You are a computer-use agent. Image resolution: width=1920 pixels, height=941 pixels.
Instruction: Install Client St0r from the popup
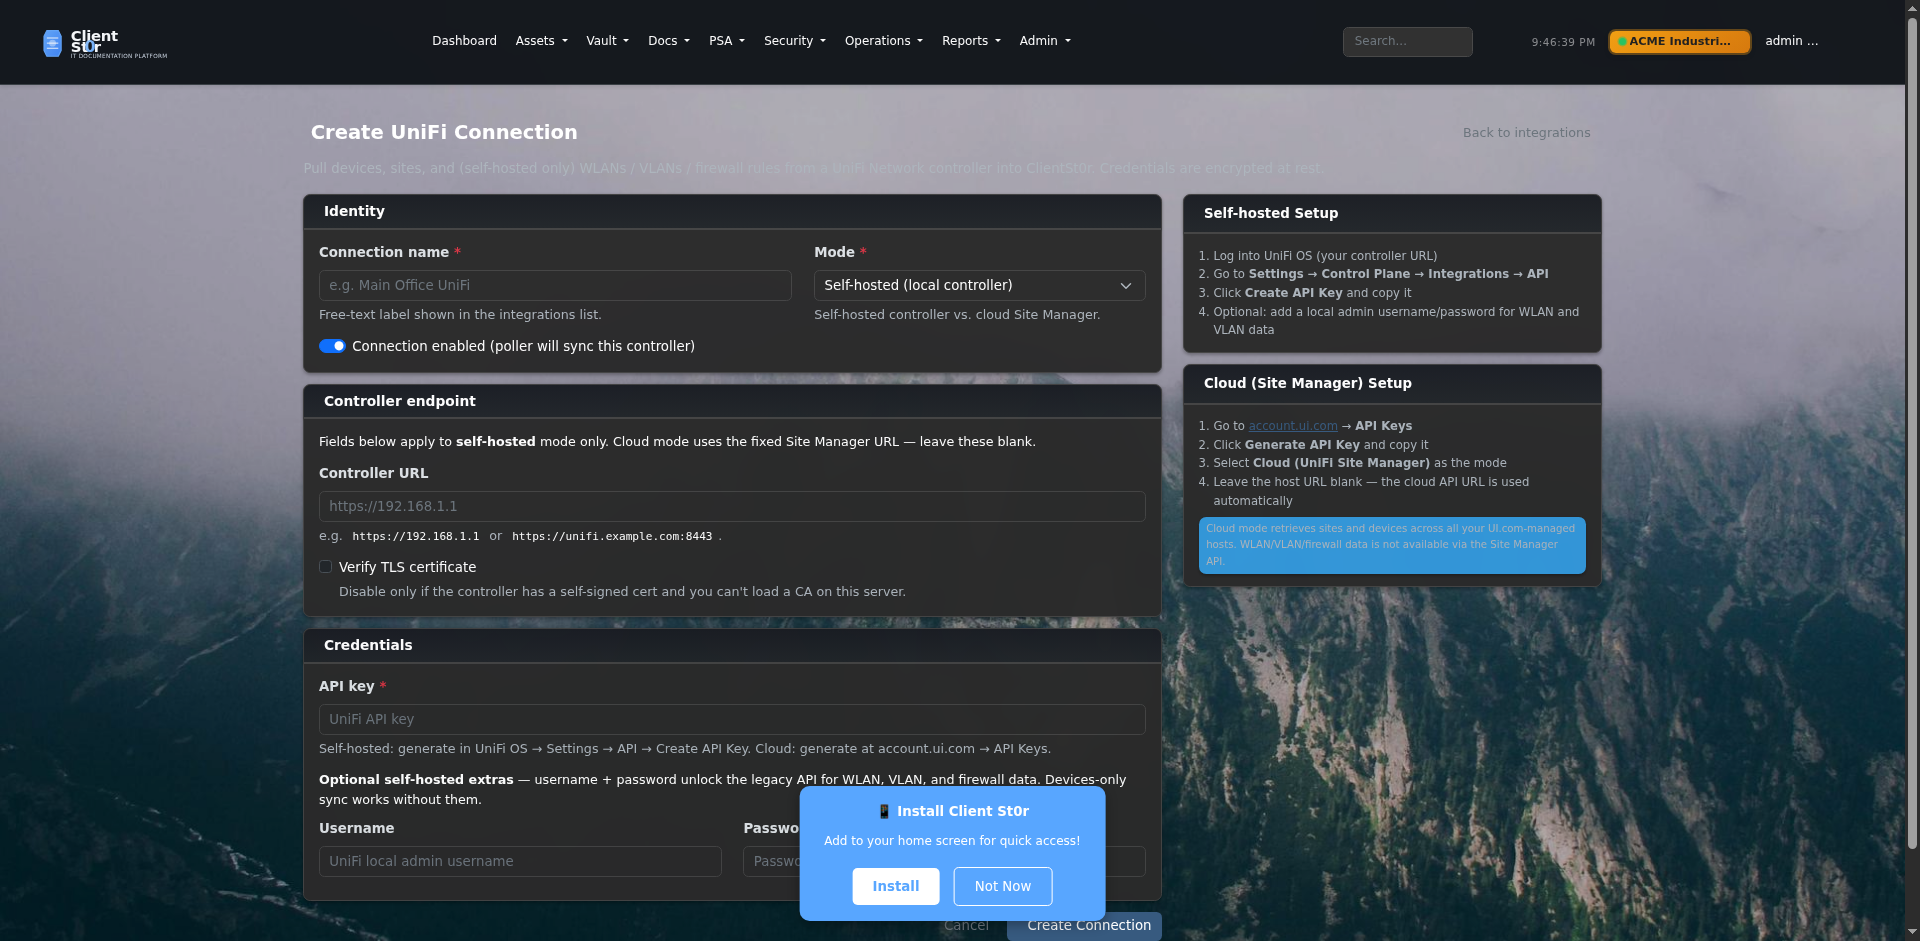click(895, 886)
